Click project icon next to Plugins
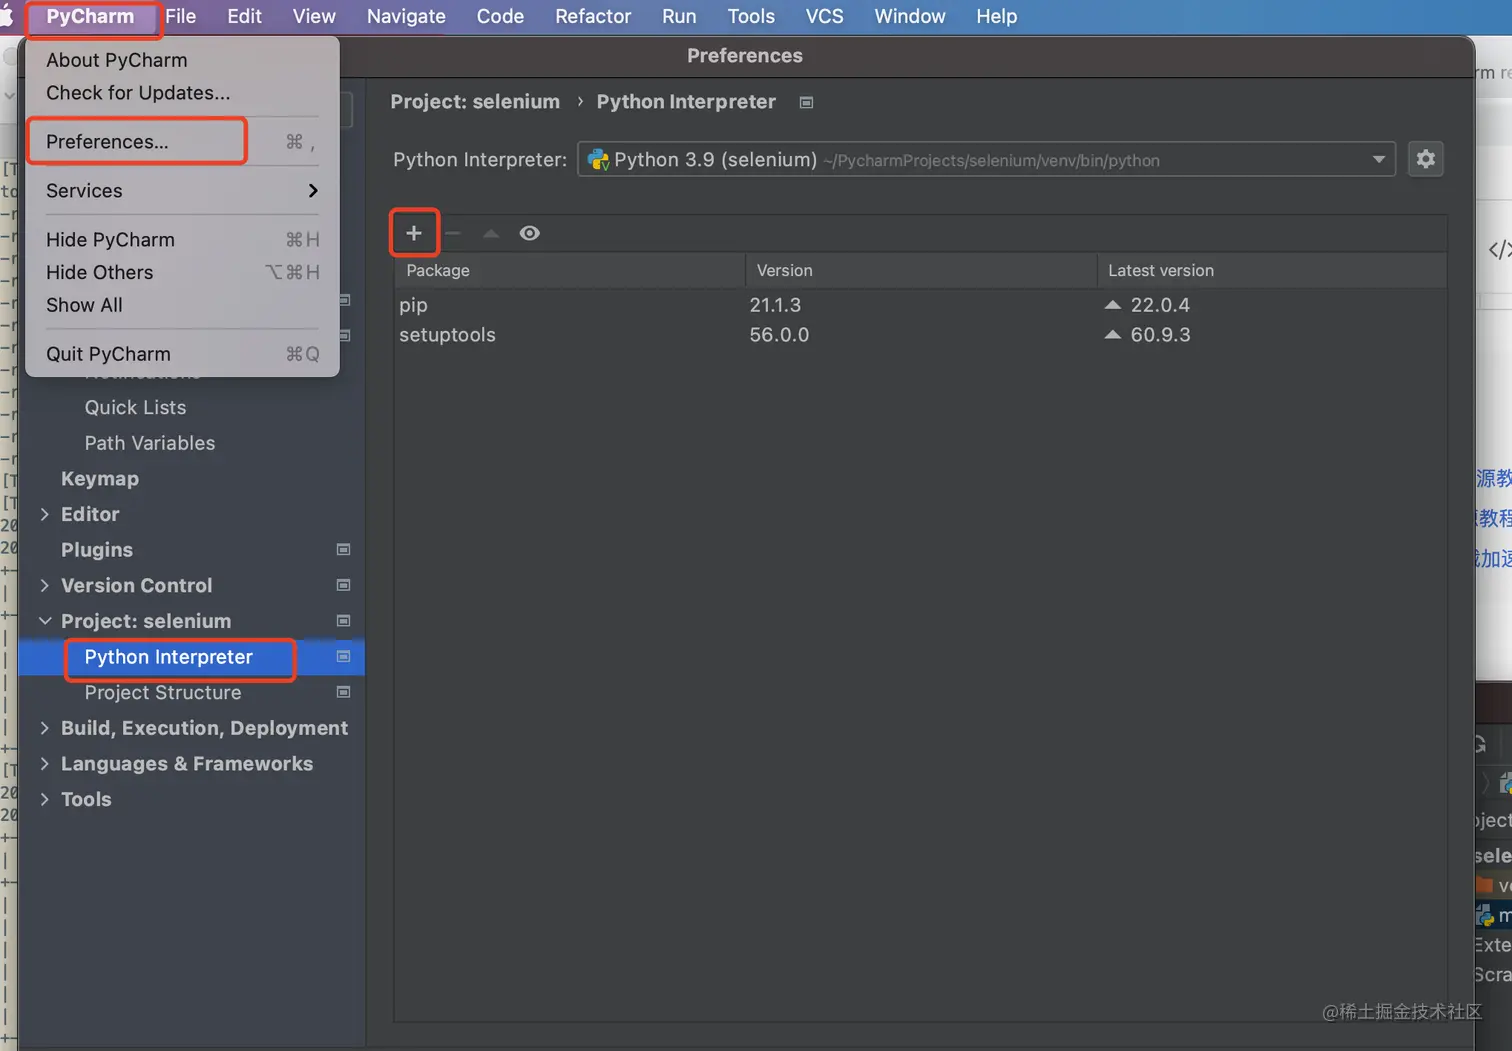The height and width of the screenshot is (1051, 1512). pos(343,549)
